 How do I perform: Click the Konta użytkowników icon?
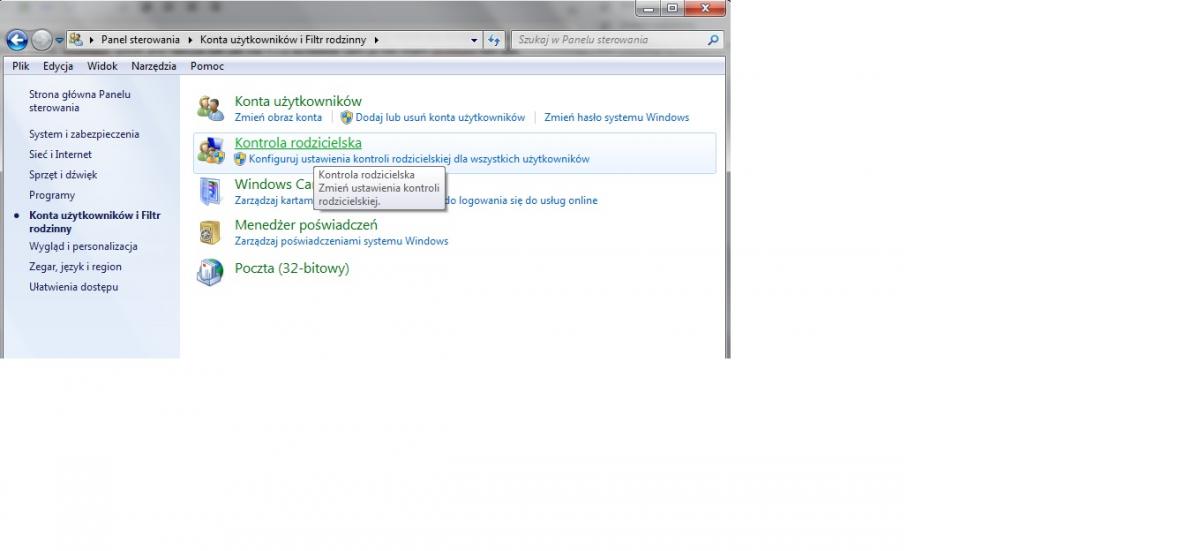(210, 108)
